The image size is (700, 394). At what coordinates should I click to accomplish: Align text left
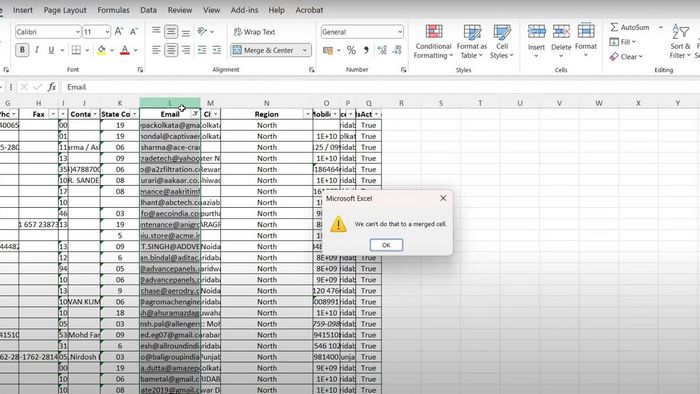[x=156, y=50]
